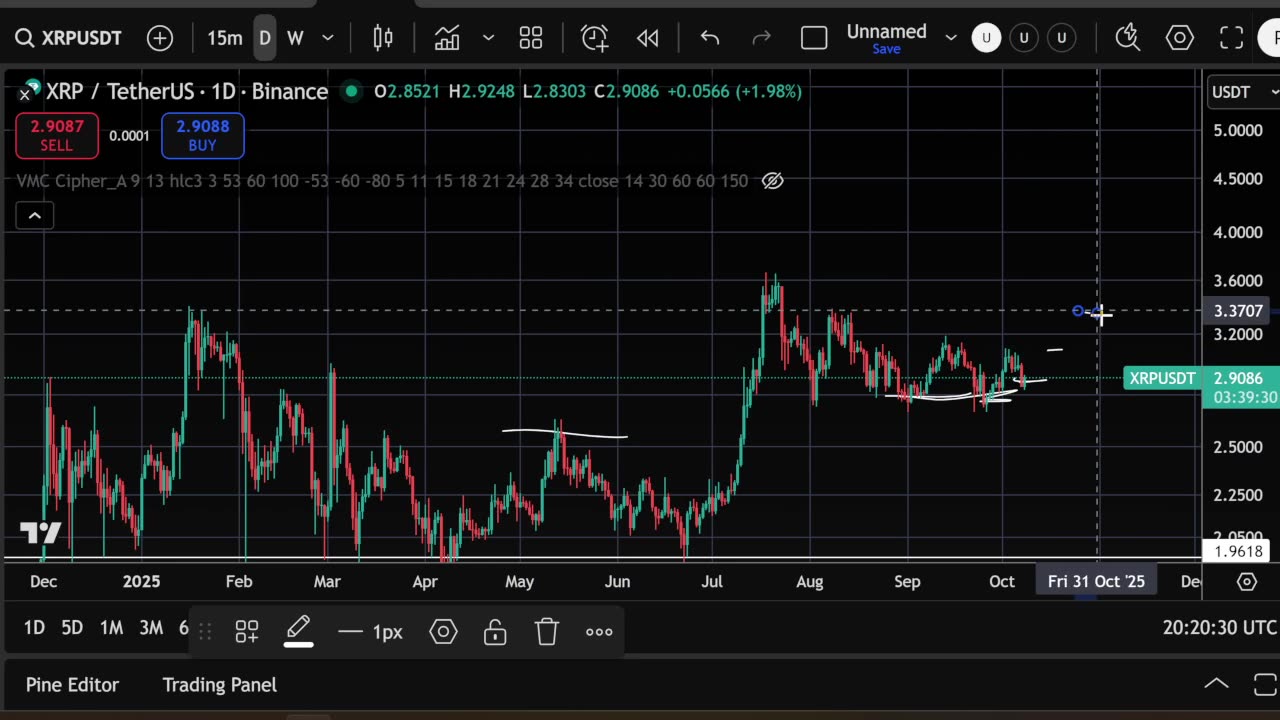Select the 1M date range

click(x=111, y=628)
